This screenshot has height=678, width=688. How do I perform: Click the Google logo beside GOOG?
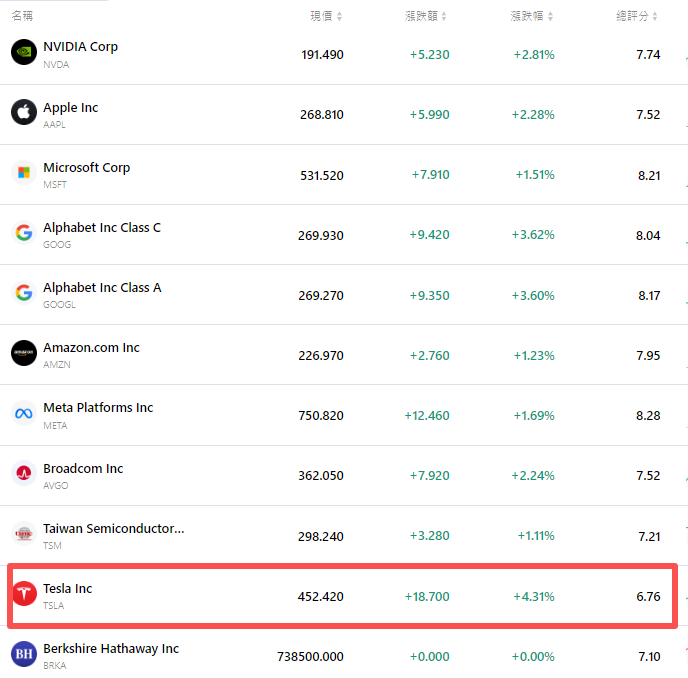[x=24, y=233]
